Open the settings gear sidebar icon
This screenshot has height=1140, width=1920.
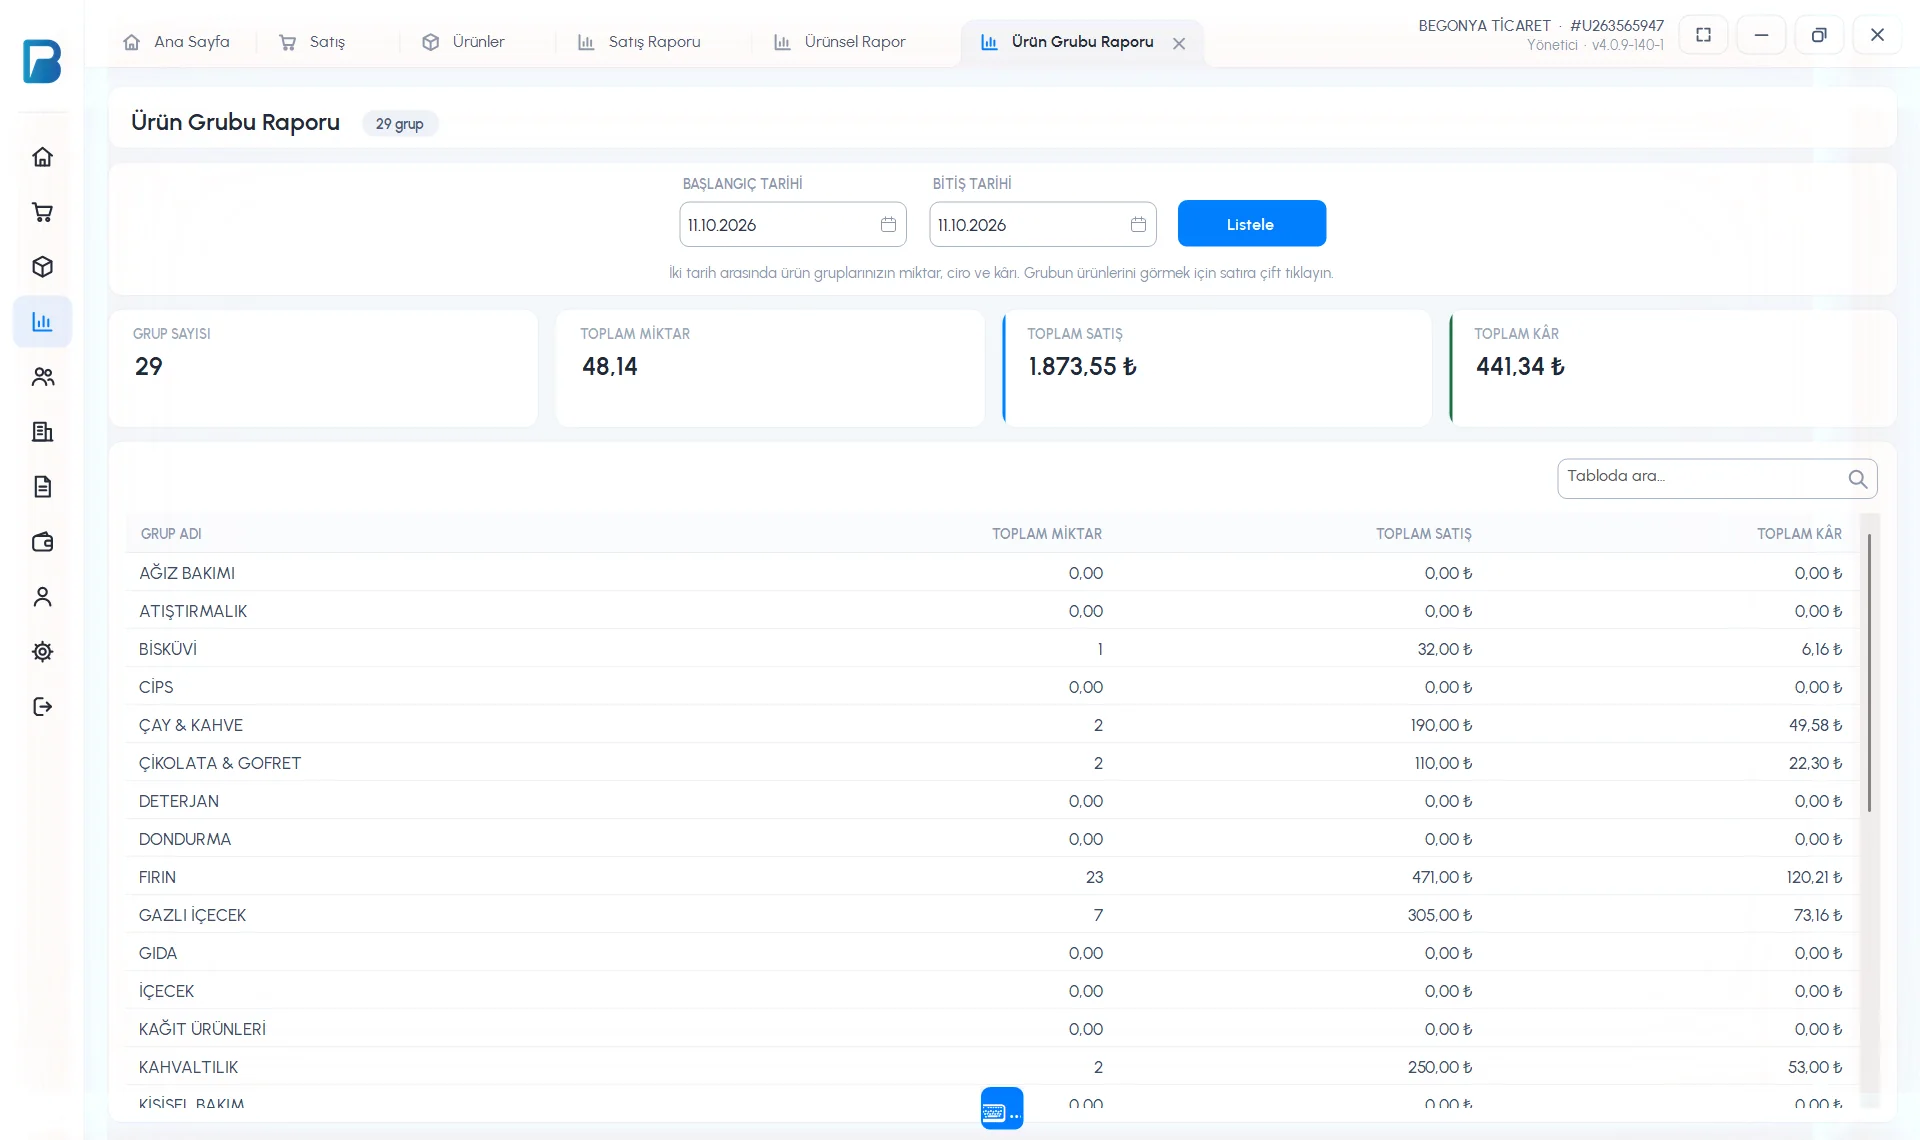[42, 652]
